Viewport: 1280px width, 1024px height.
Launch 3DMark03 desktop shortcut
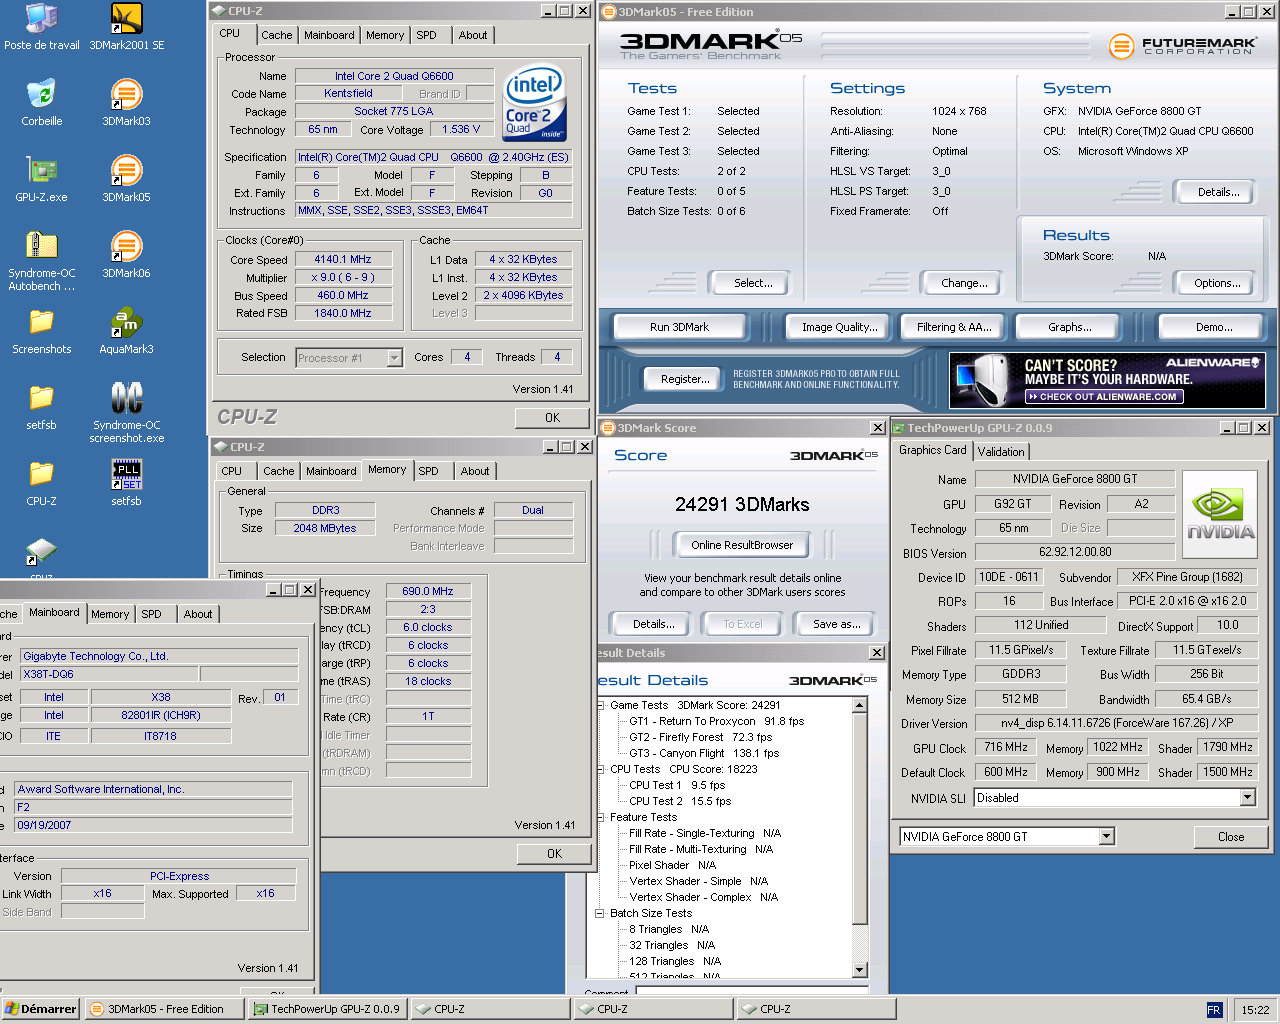click(126, 103)
